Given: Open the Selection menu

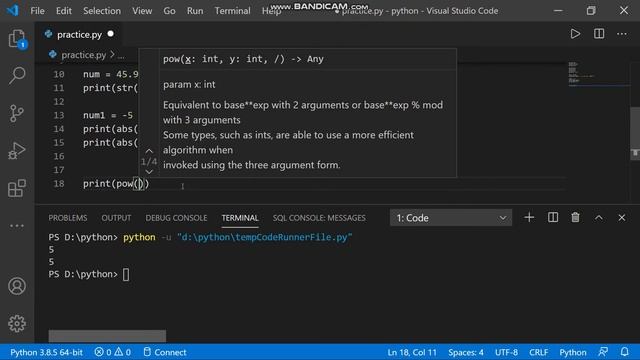Looking at the screenshot, I should 102,11.
